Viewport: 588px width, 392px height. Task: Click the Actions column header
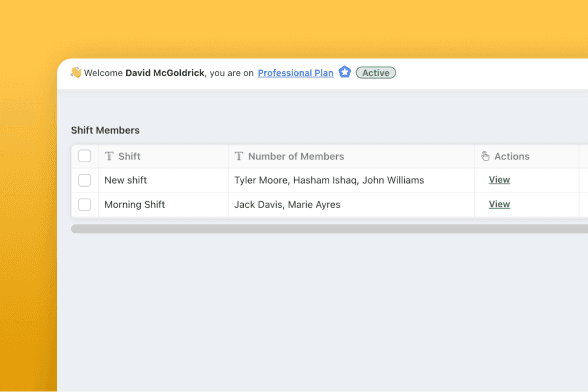tap(526, 156)
